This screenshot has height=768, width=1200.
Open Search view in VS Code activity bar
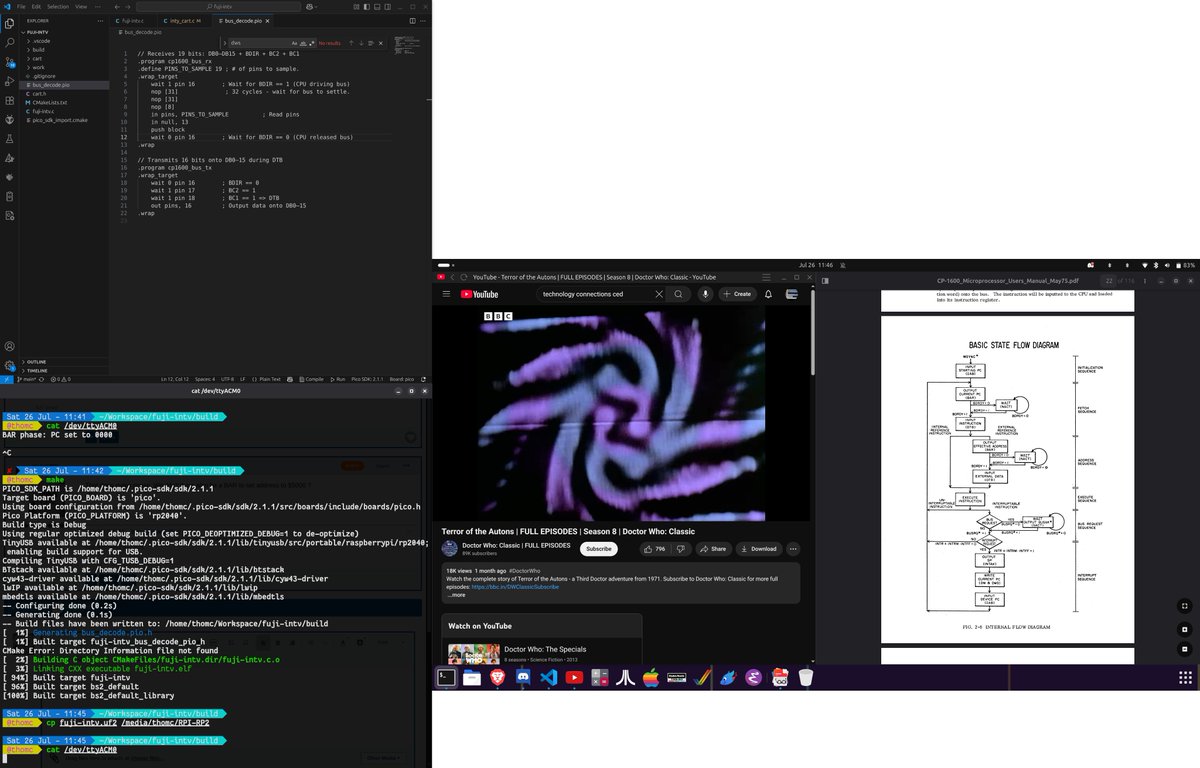click(x=10, y=42)
